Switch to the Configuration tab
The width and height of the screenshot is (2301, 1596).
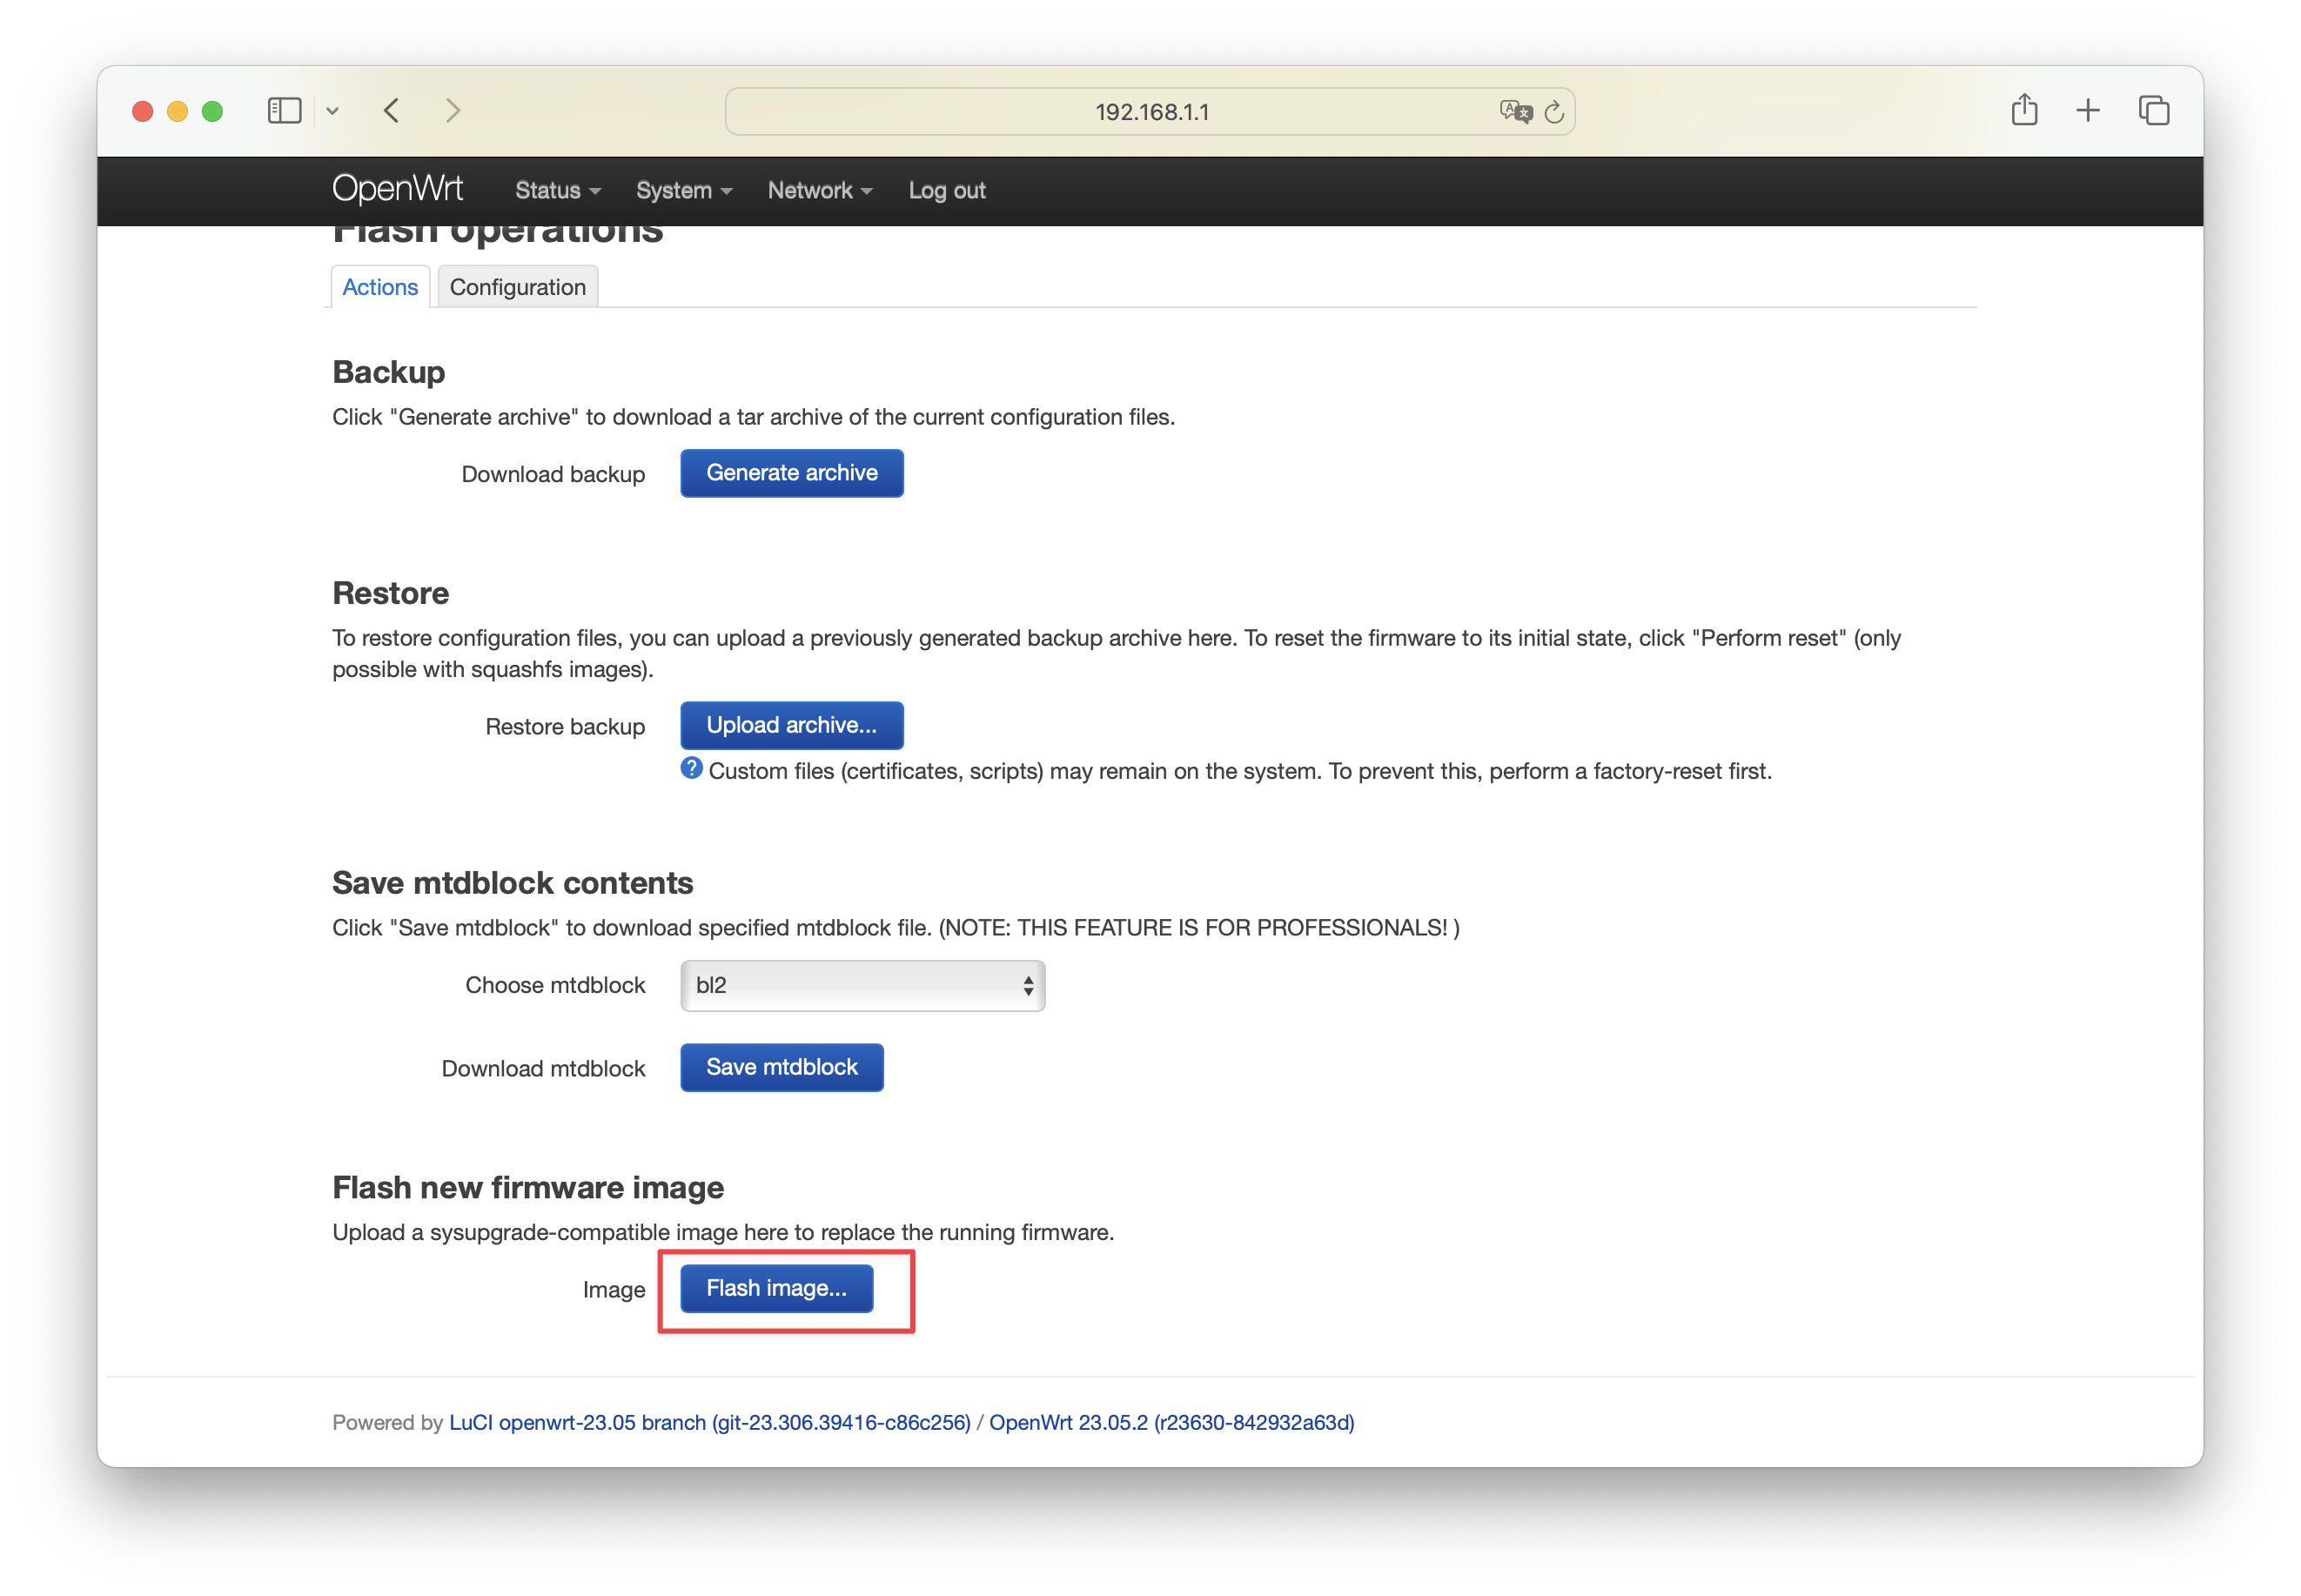point(517,287)
